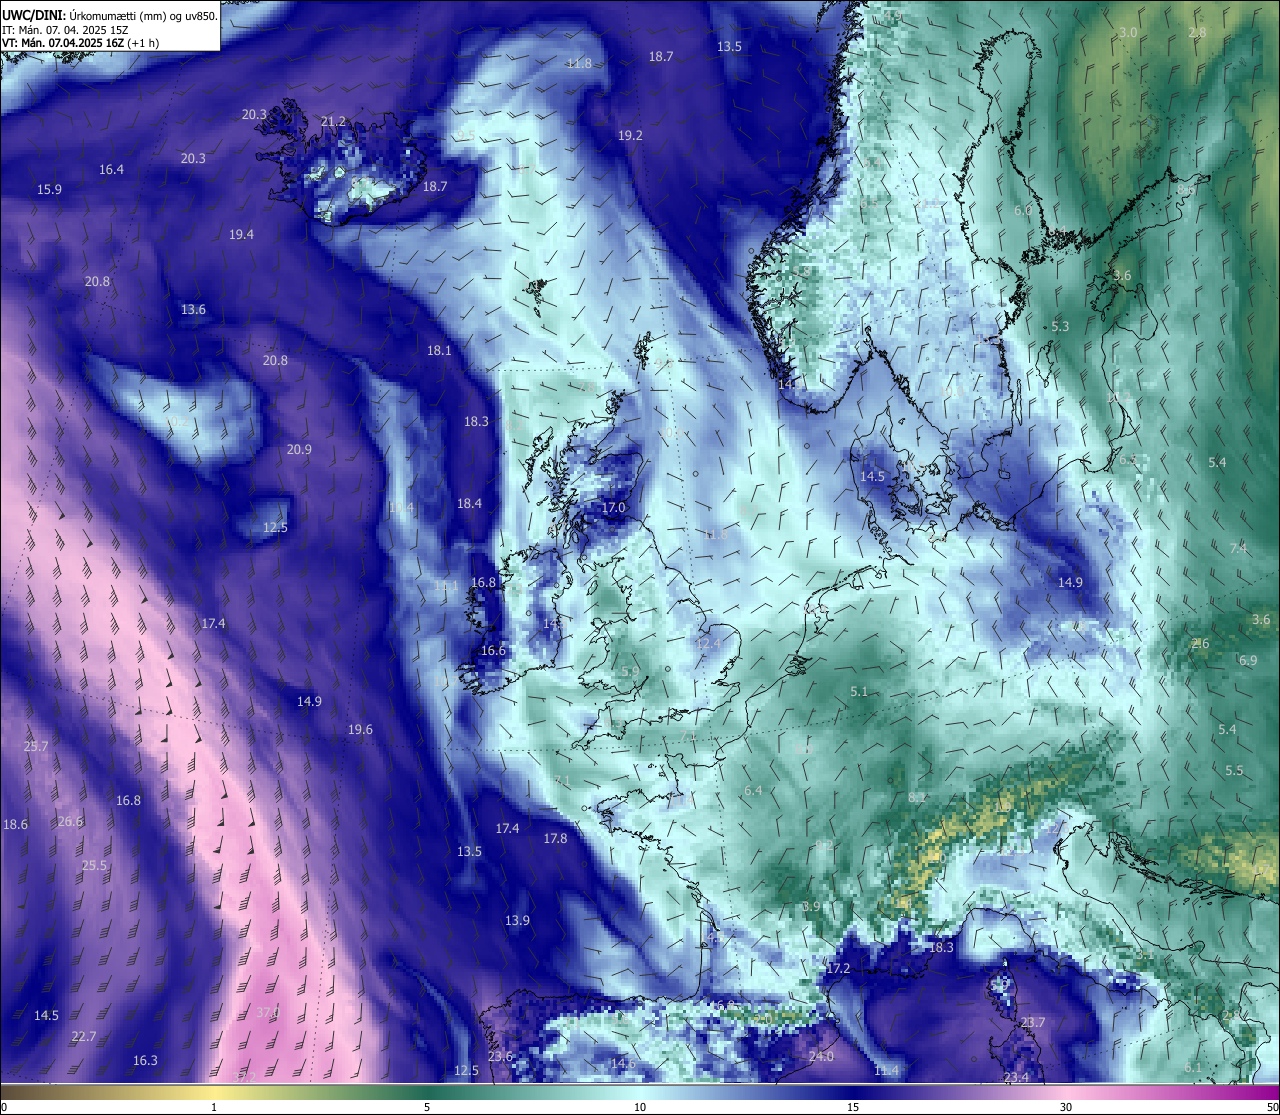Click the colorbar tick label 30
Screen dimensions: 1280x1115
pos(1066,1107)
